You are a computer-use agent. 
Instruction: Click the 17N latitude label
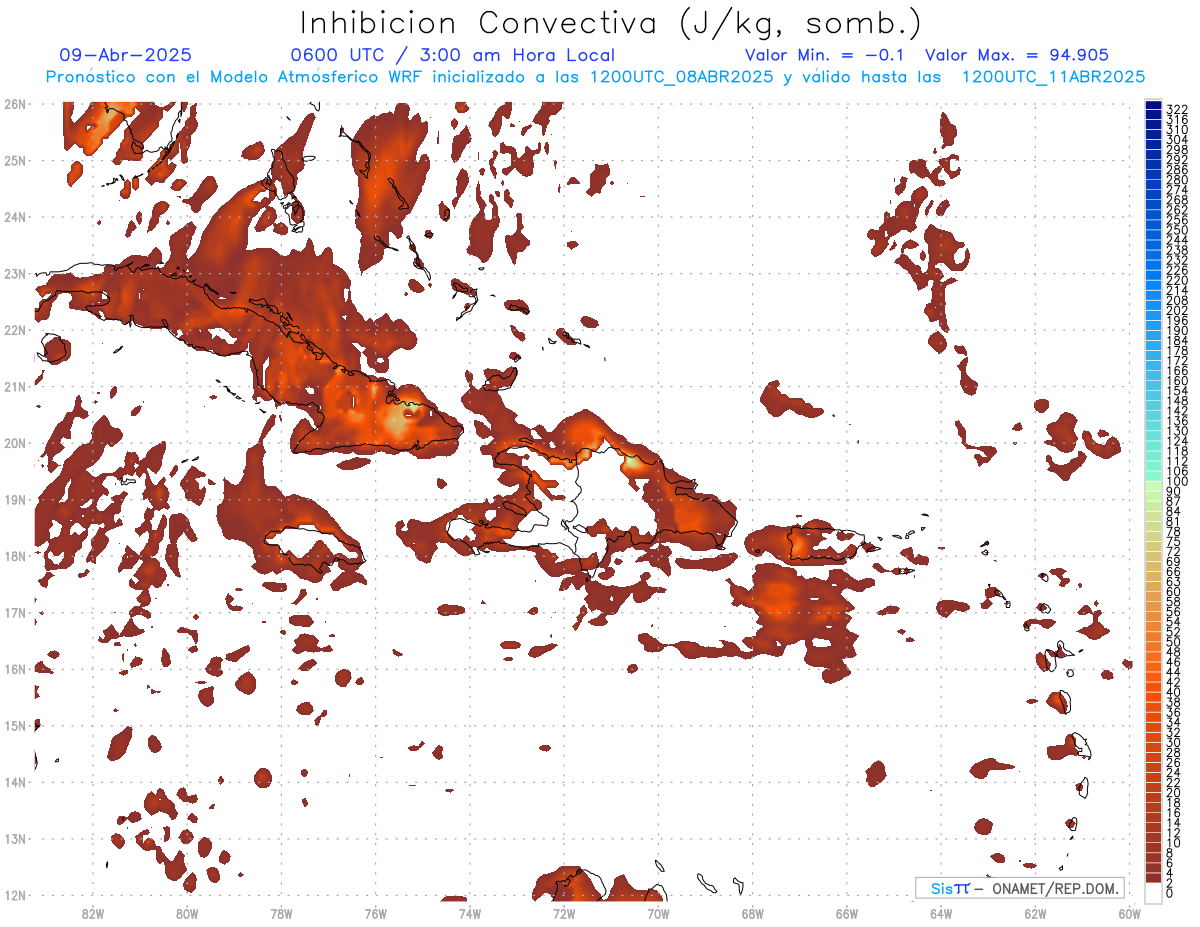(x=14, y=612)
